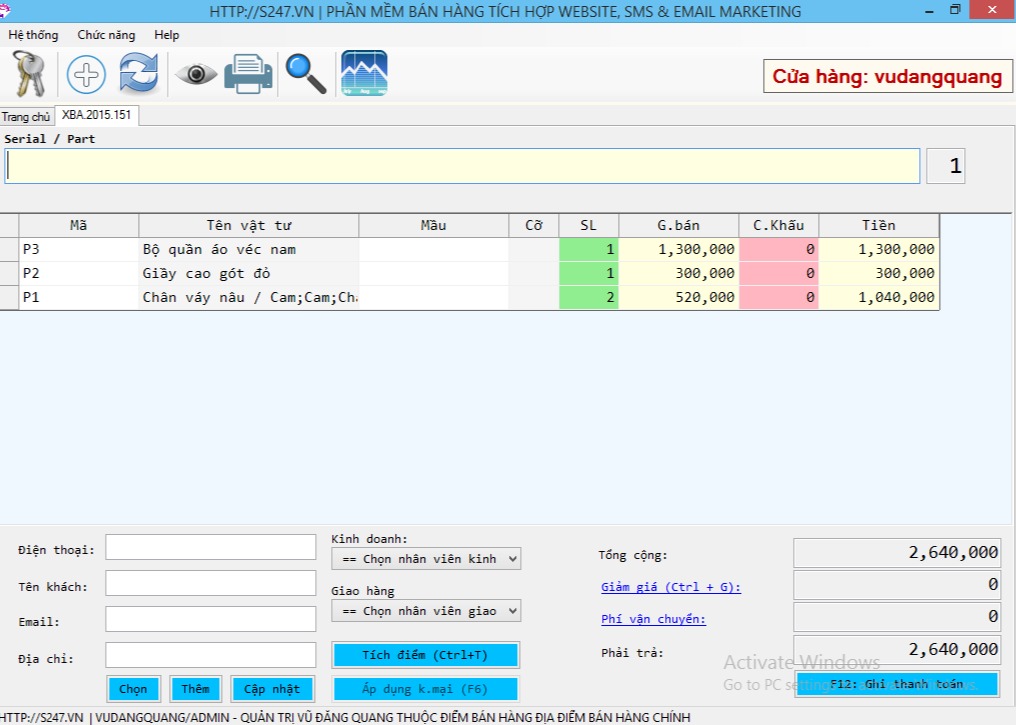Viewport: 1016px width, 725px height.
Task: Click the quantity cell of row P3
Action: click(588, 249)
